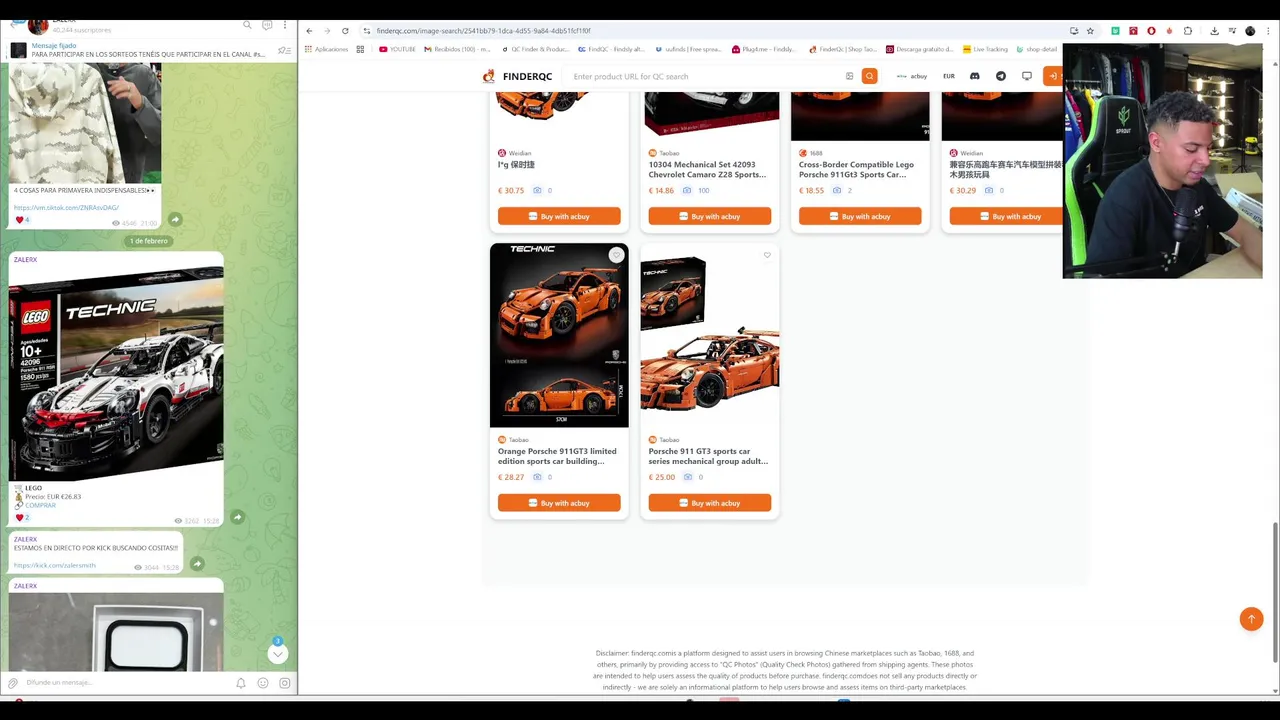Click the orange search button in FinderQC
The width and height of the screenshot is (1280, 720).
[x=870, y=76]
